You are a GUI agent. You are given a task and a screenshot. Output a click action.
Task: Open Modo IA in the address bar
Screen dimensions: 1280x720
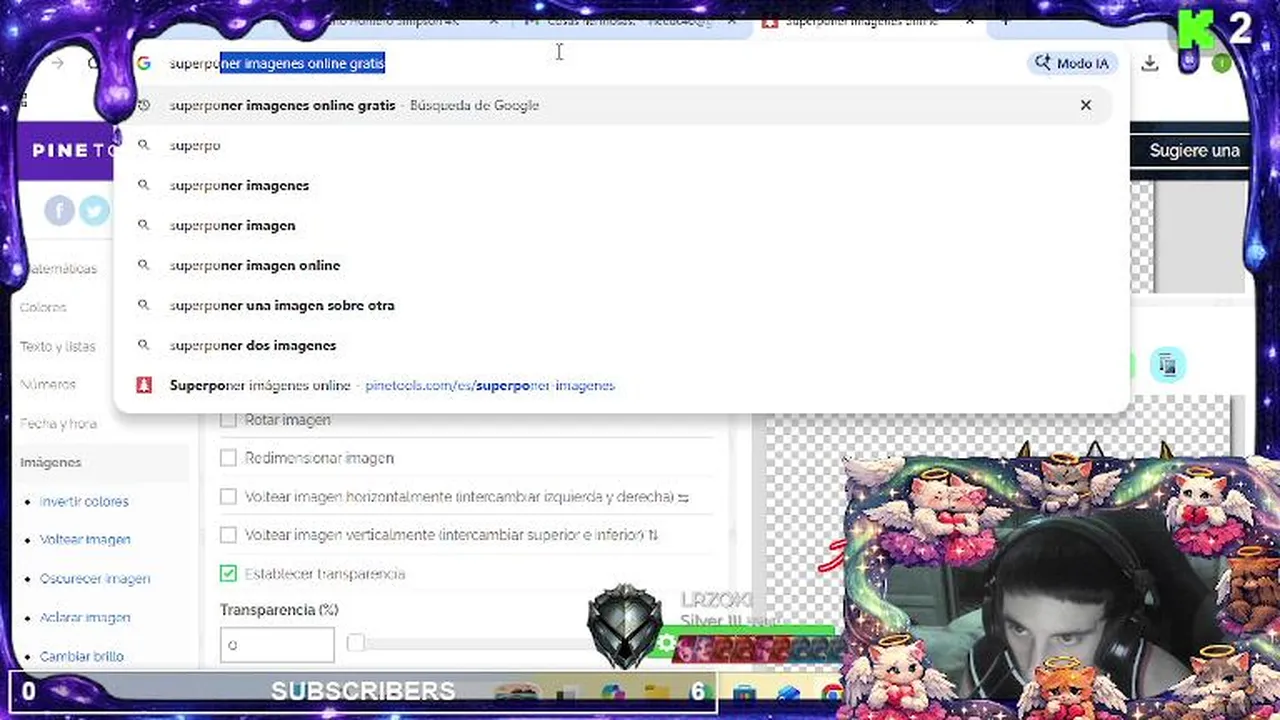pyautogui.click(x=1072, y=63)
